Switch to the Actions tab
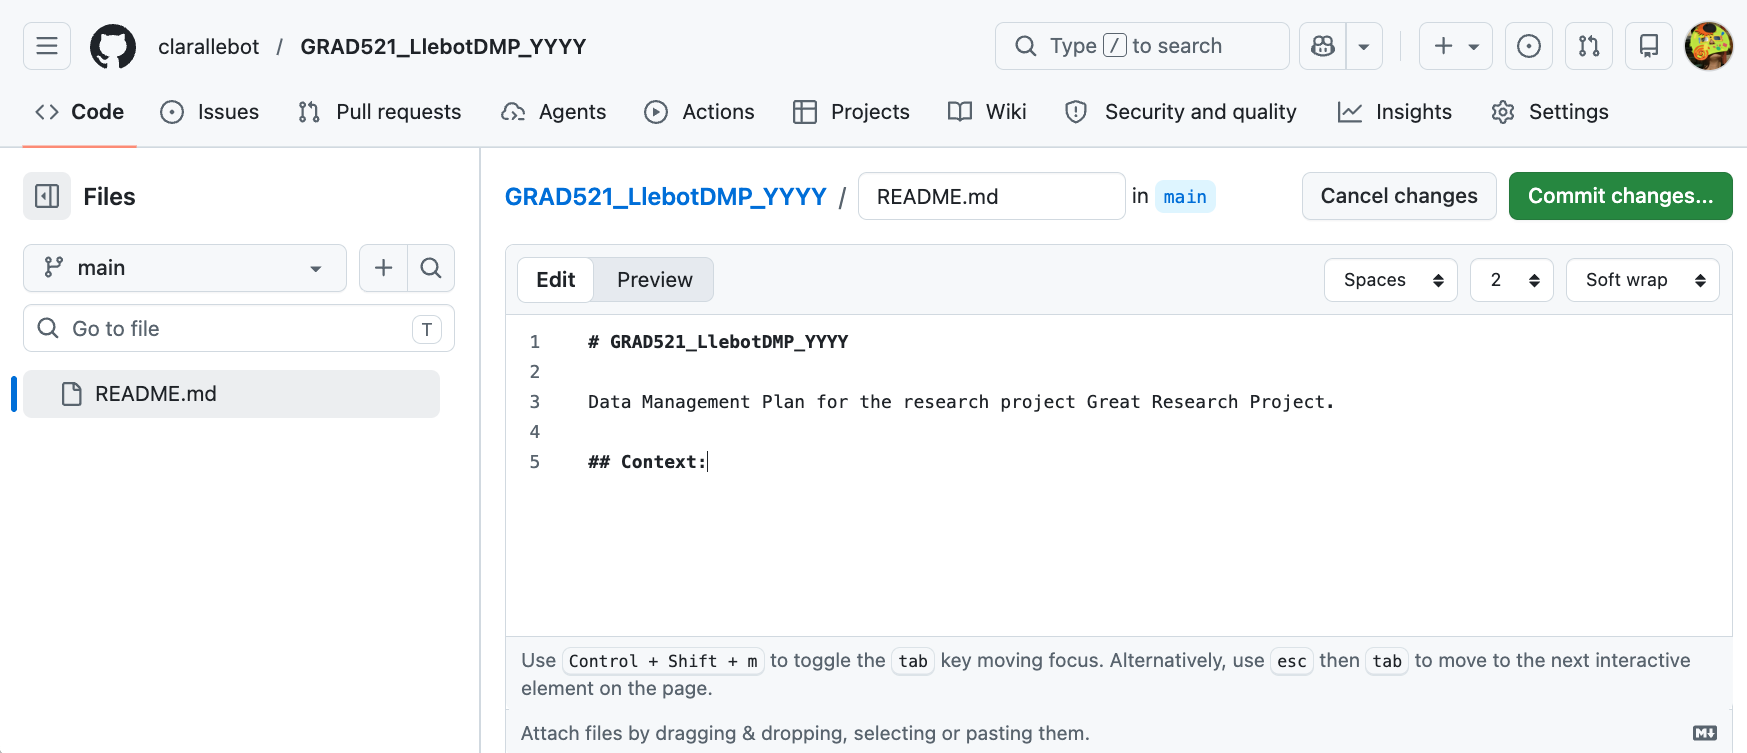Image resolution: width=1747 pixels, height=753 pixels. point(699,112)
